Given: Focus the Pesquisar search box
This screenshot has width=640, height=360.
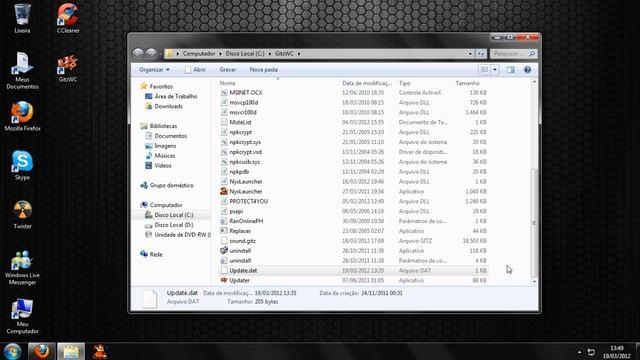Looking at the screenshot, I should 513,54.
